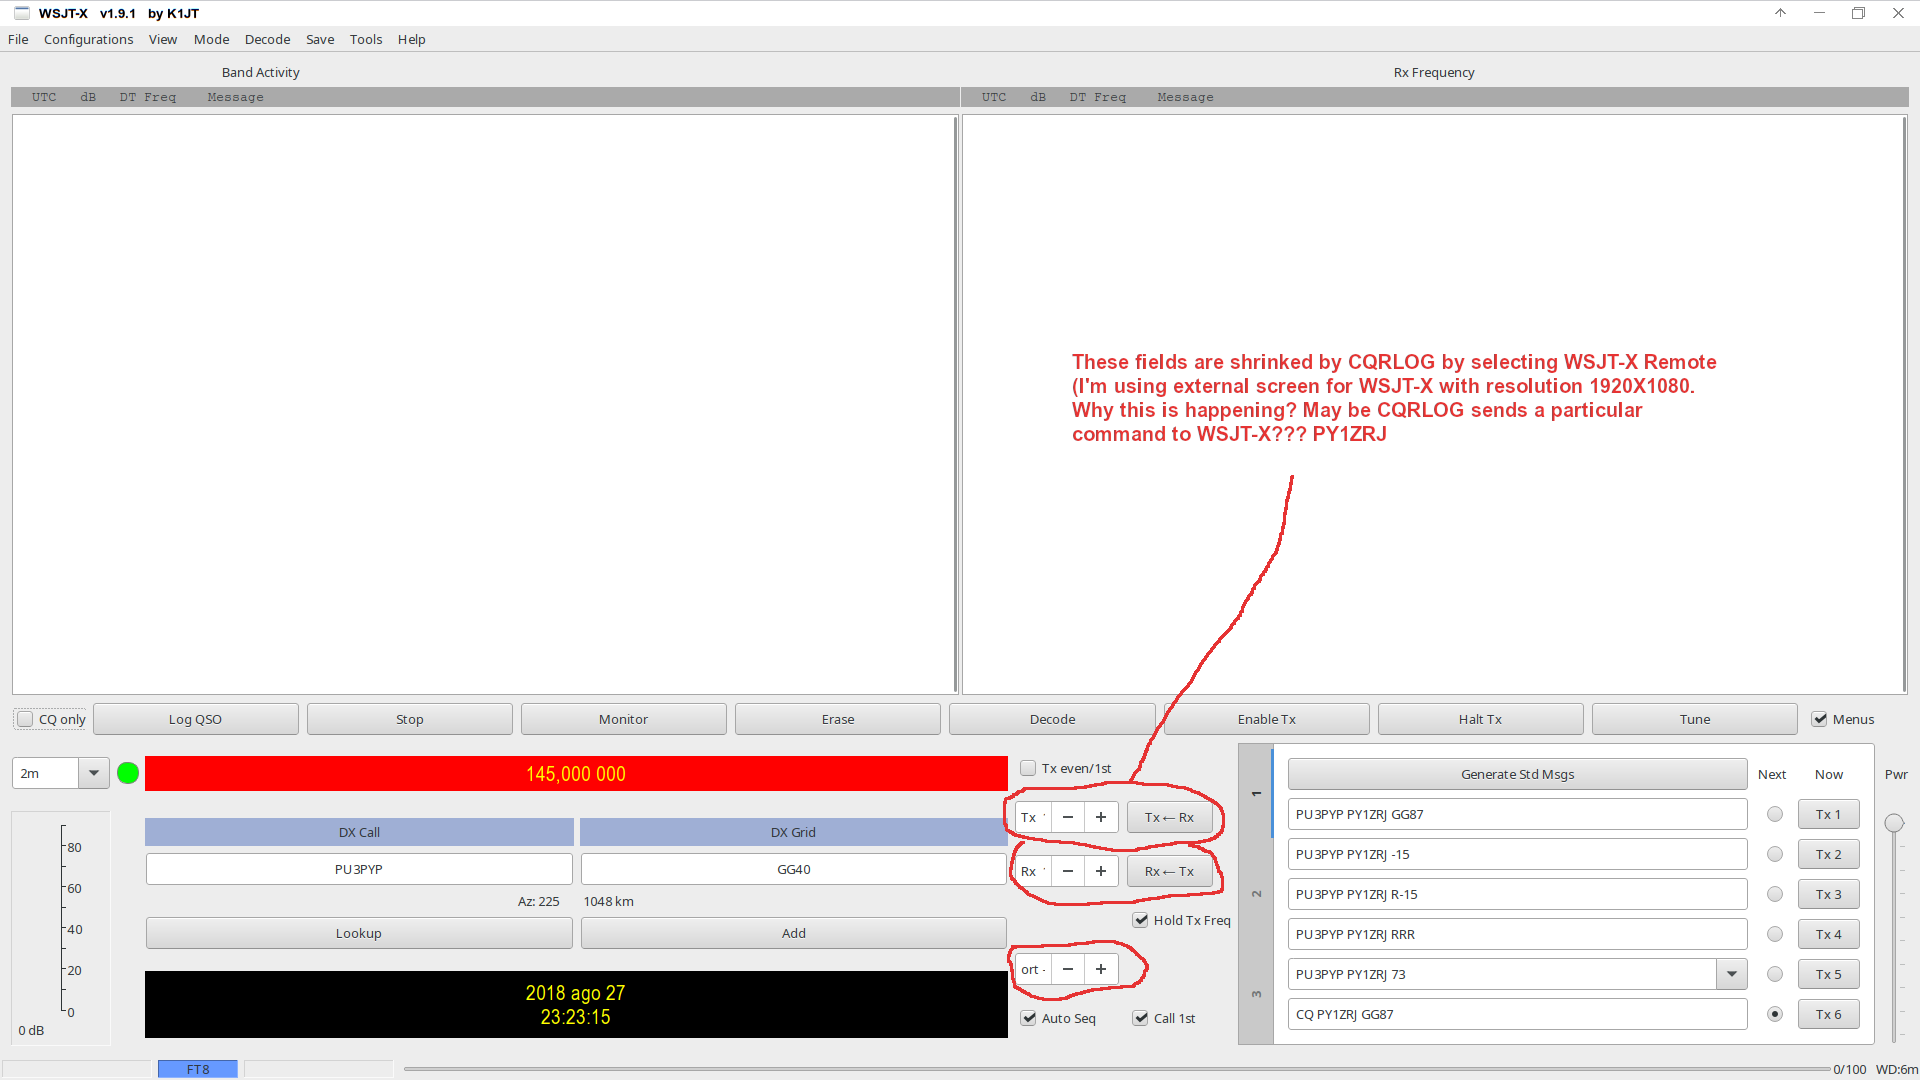The width and height of the screenshot is (1920, 1080).
Task: Click the DX Grid input field
Action: tap(794, 869)
